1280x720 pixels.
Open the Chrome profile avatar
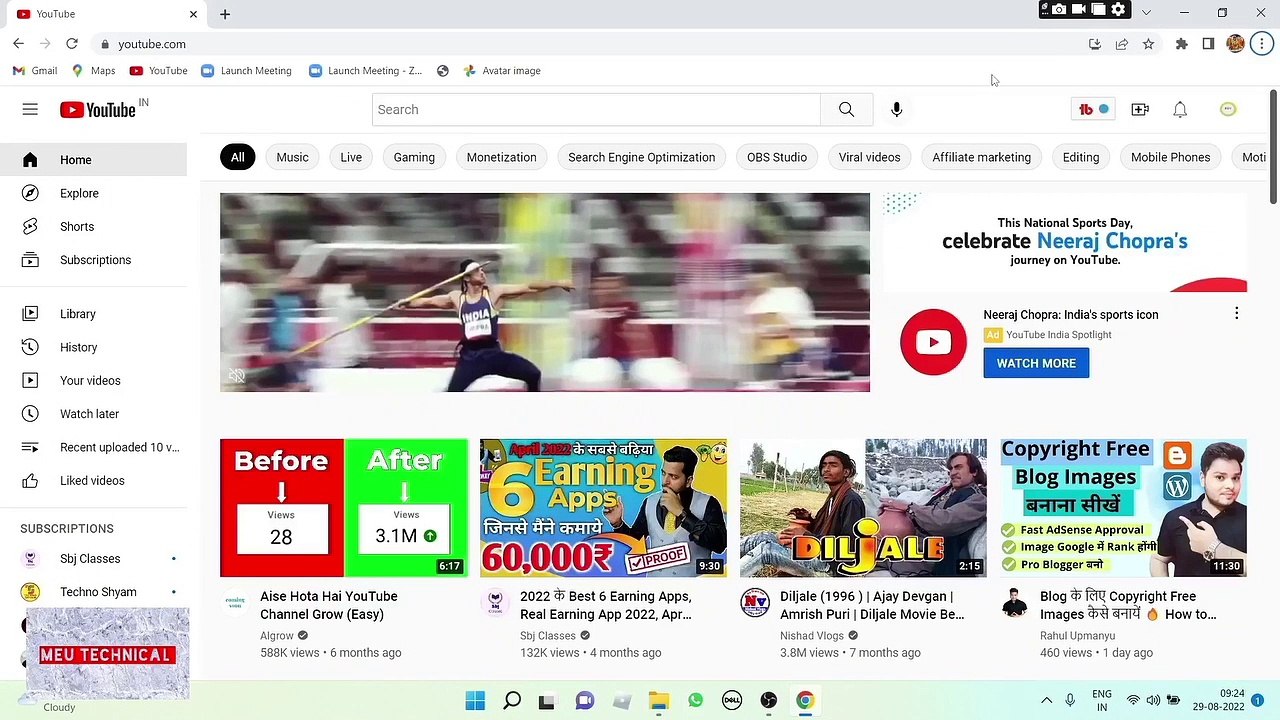point(1235,44)
